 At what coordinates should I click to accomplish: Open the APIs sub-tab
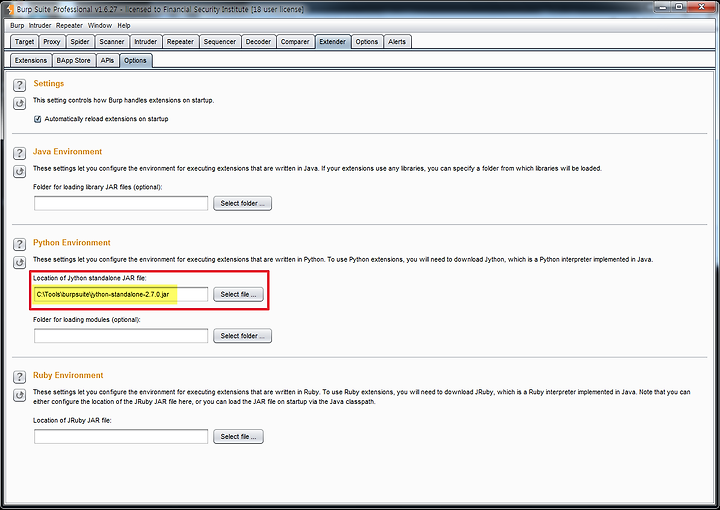(x=107, y=60)
